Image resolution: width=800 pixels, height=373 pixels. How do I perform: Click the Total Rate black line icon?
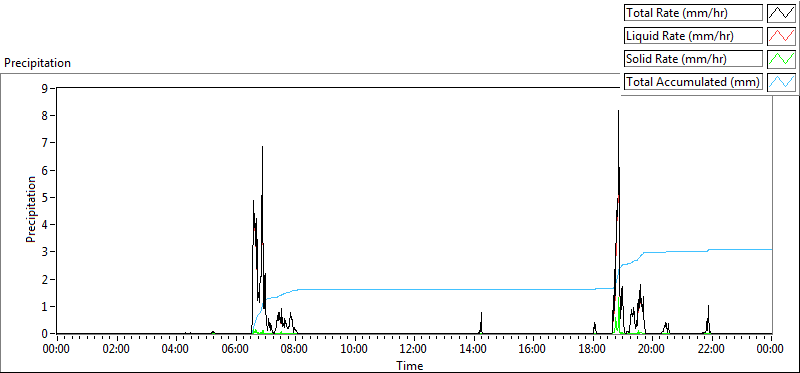point(782,13)
